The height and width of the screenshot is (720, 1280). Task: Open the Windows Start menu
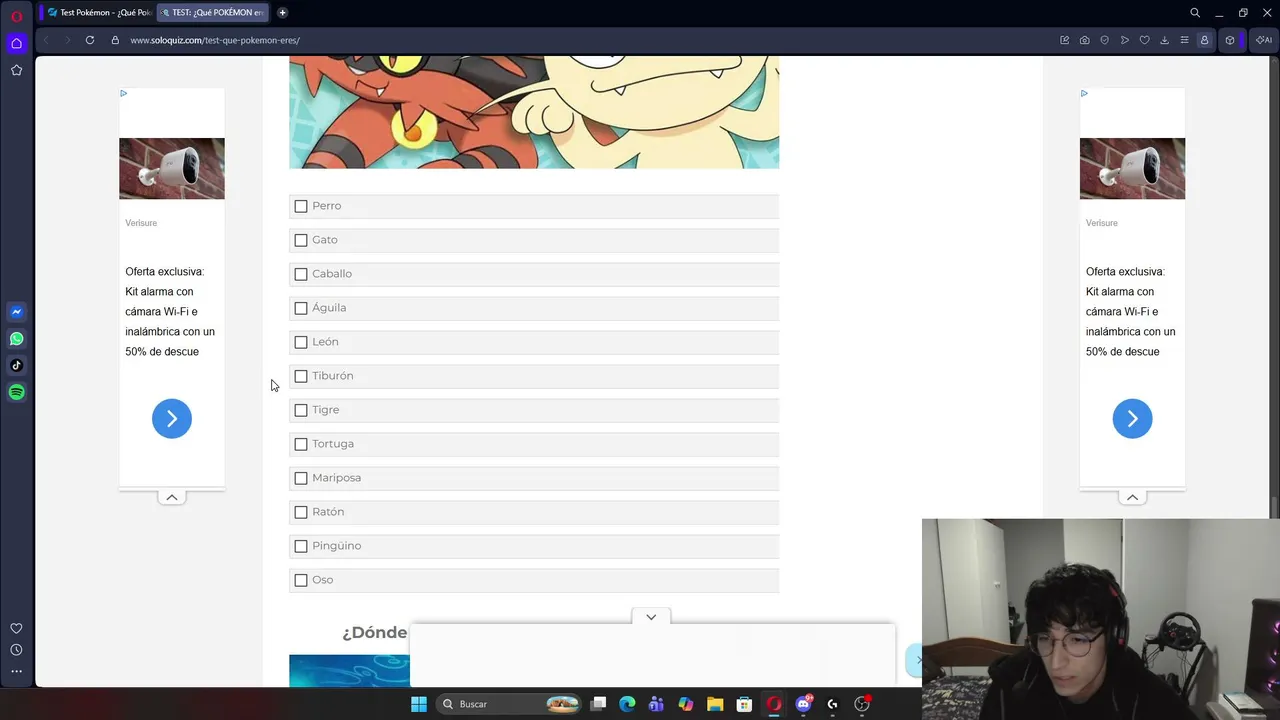[x=419, y=704]
